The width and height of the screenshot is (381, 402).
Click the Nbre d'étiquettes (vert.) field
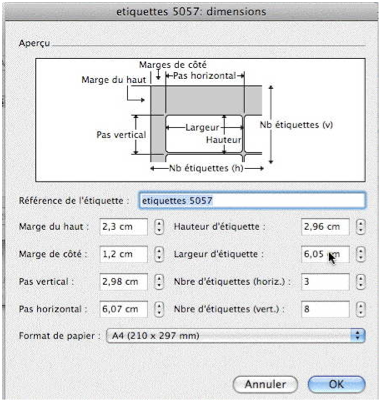(325, 309)
